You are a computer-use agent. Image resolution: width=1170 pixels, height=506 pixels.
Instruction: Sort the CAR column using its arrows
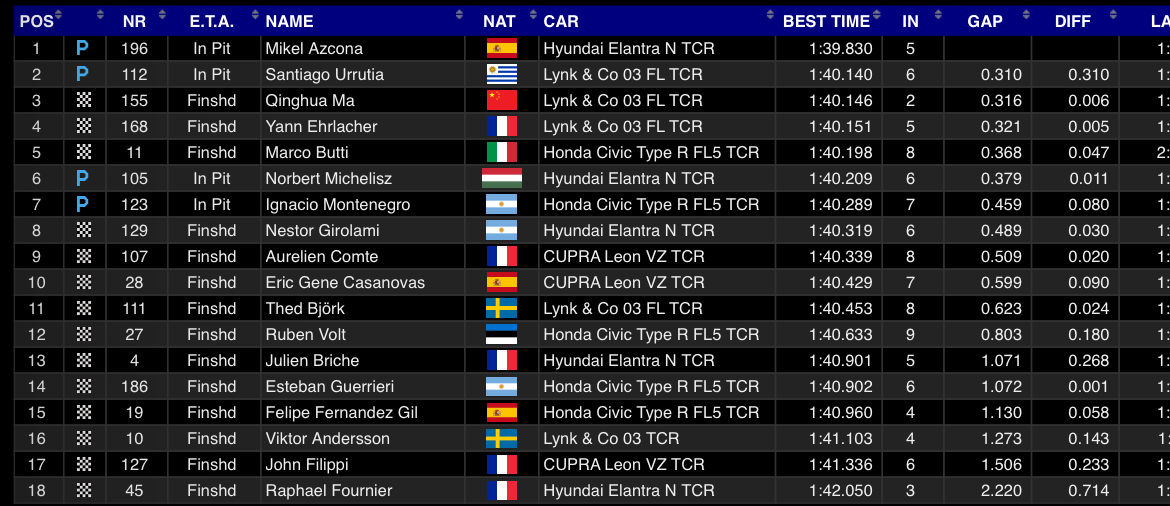click(x=769, y=15)
